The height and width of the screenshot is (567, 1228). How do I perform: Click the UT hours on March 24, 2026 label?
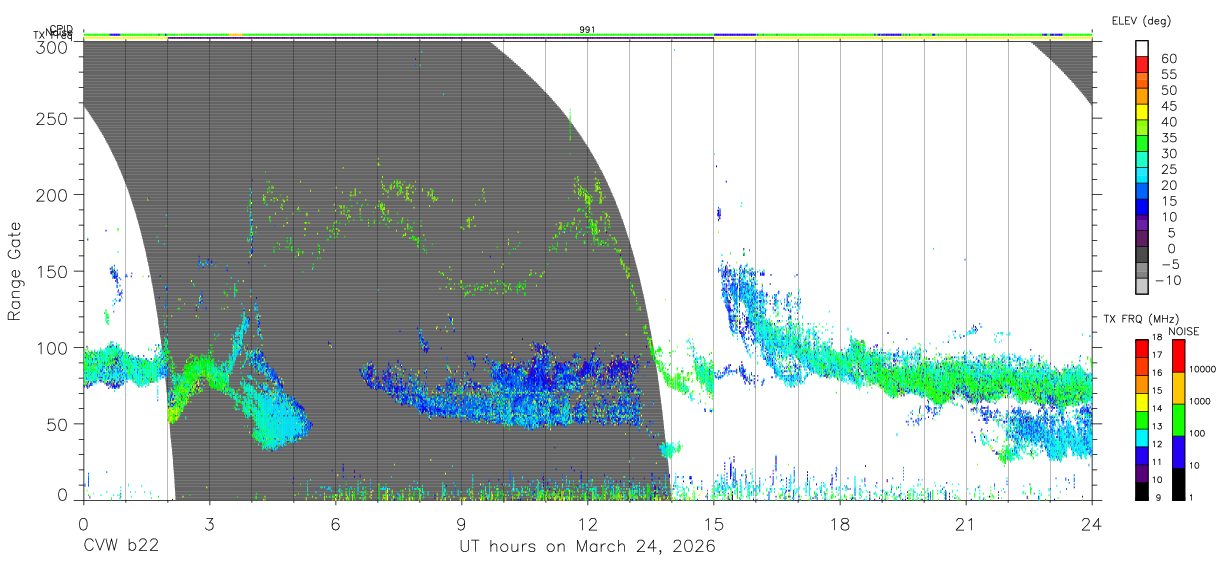[x=587, y=547]
